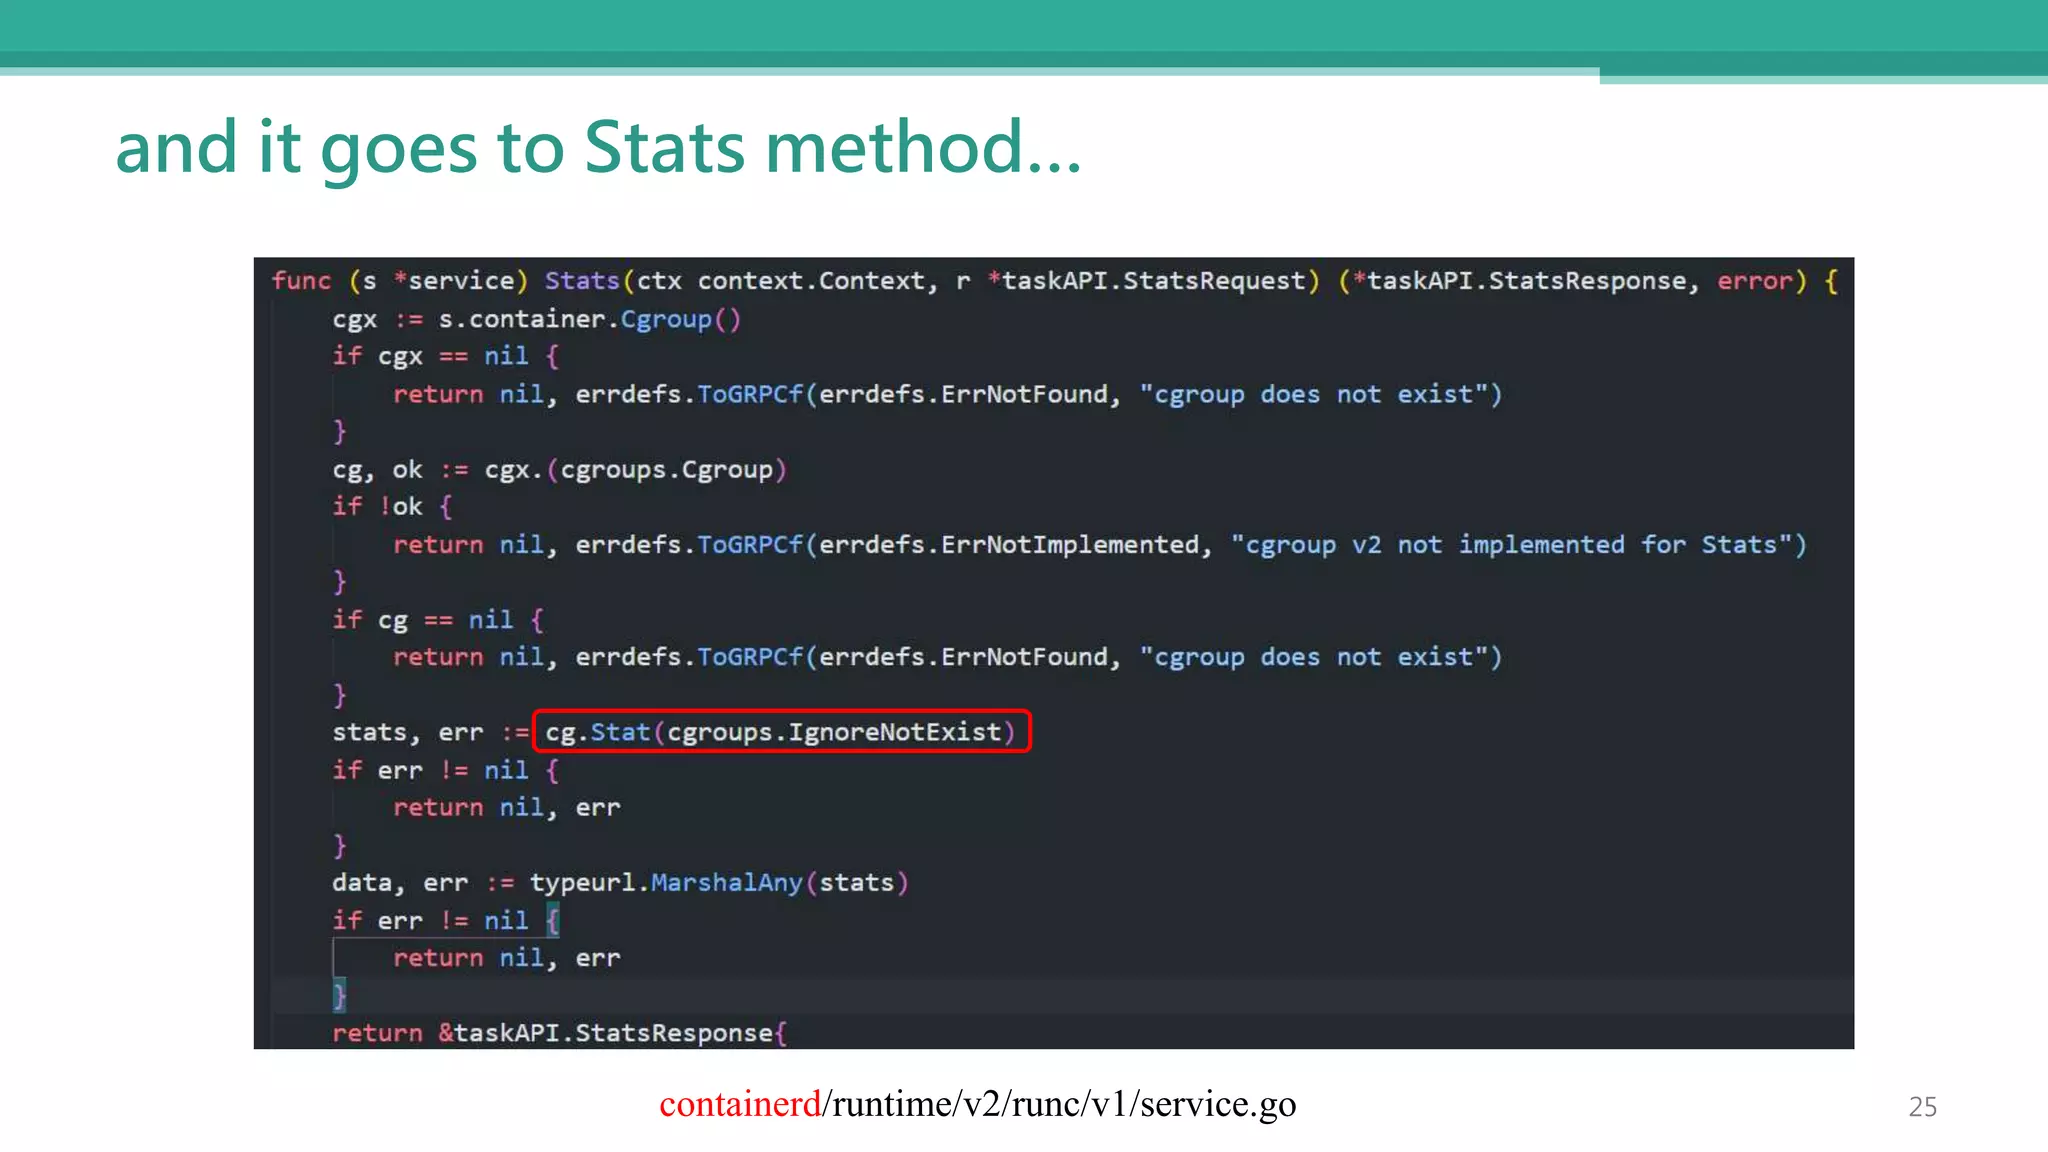Click the file path caption 'containerd/runtime/v2/runc/v1/service.go'

[x=978, y=1104]
